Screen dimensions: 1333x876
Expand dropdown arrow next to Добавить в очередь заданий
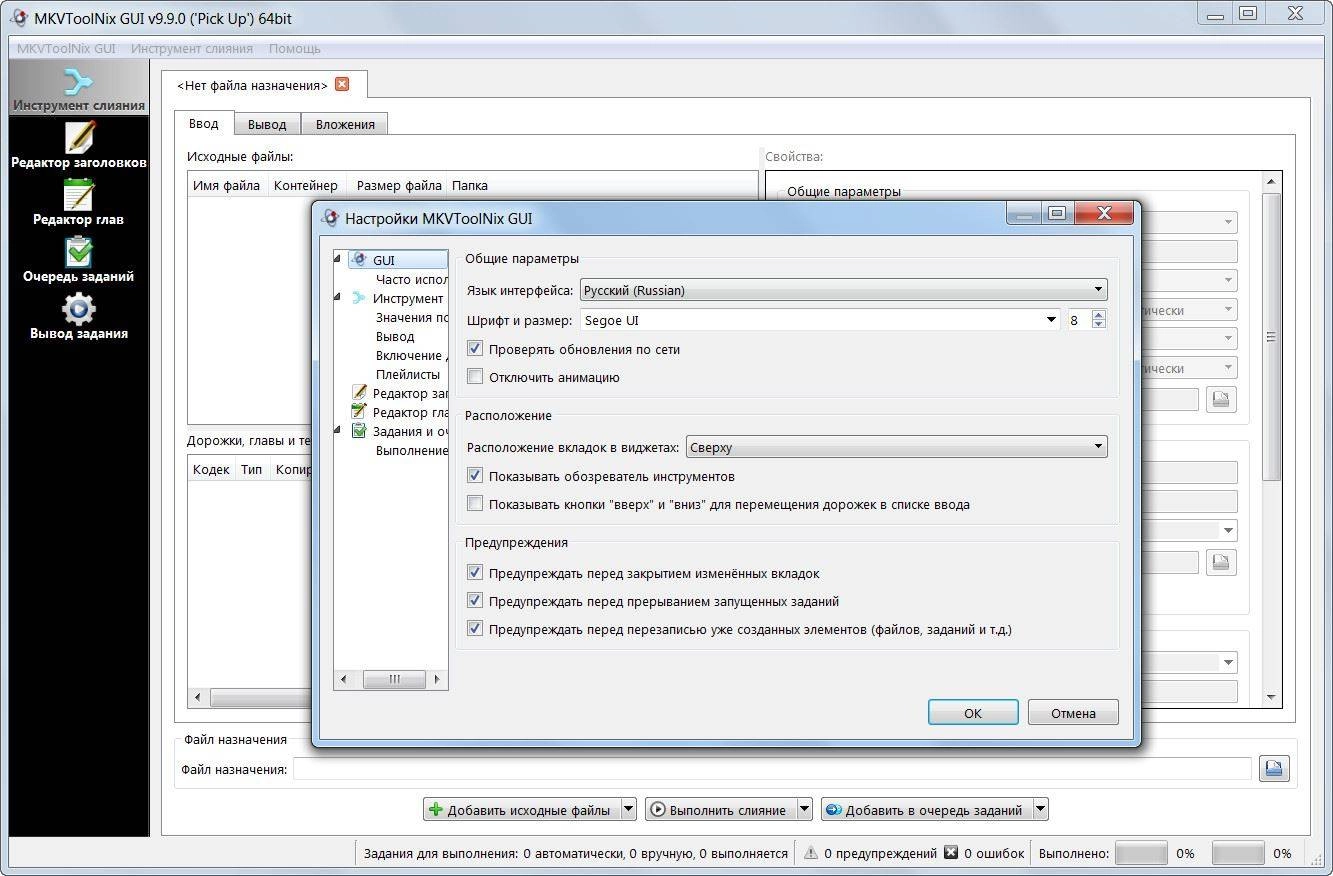(1040, 810)
